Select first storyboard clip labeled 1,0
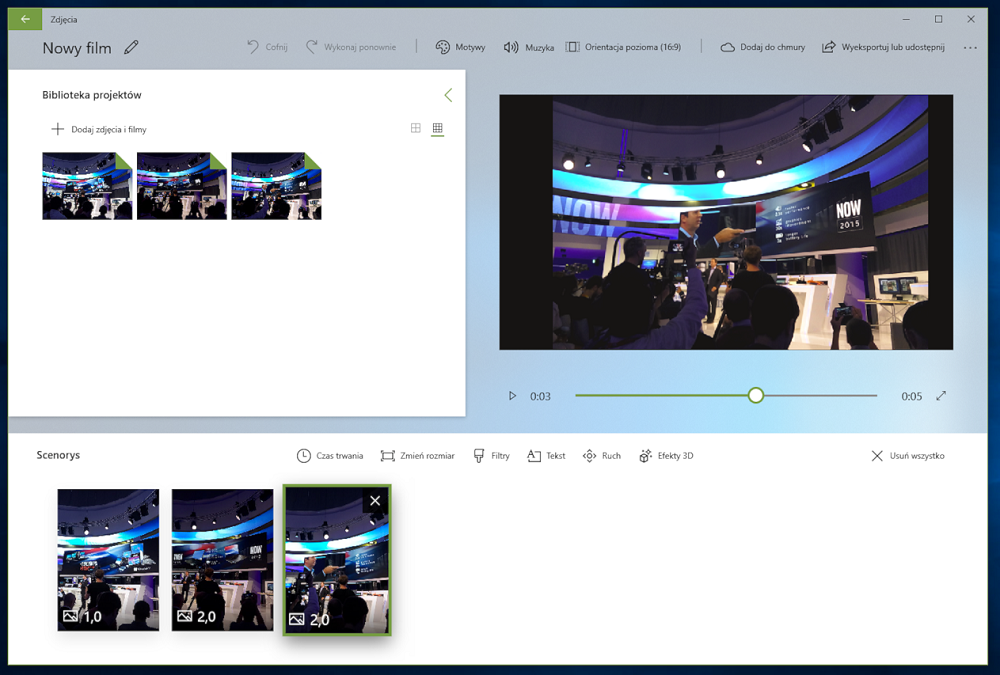The width and height of the screenshot is (1000, 675). [108, 560]
